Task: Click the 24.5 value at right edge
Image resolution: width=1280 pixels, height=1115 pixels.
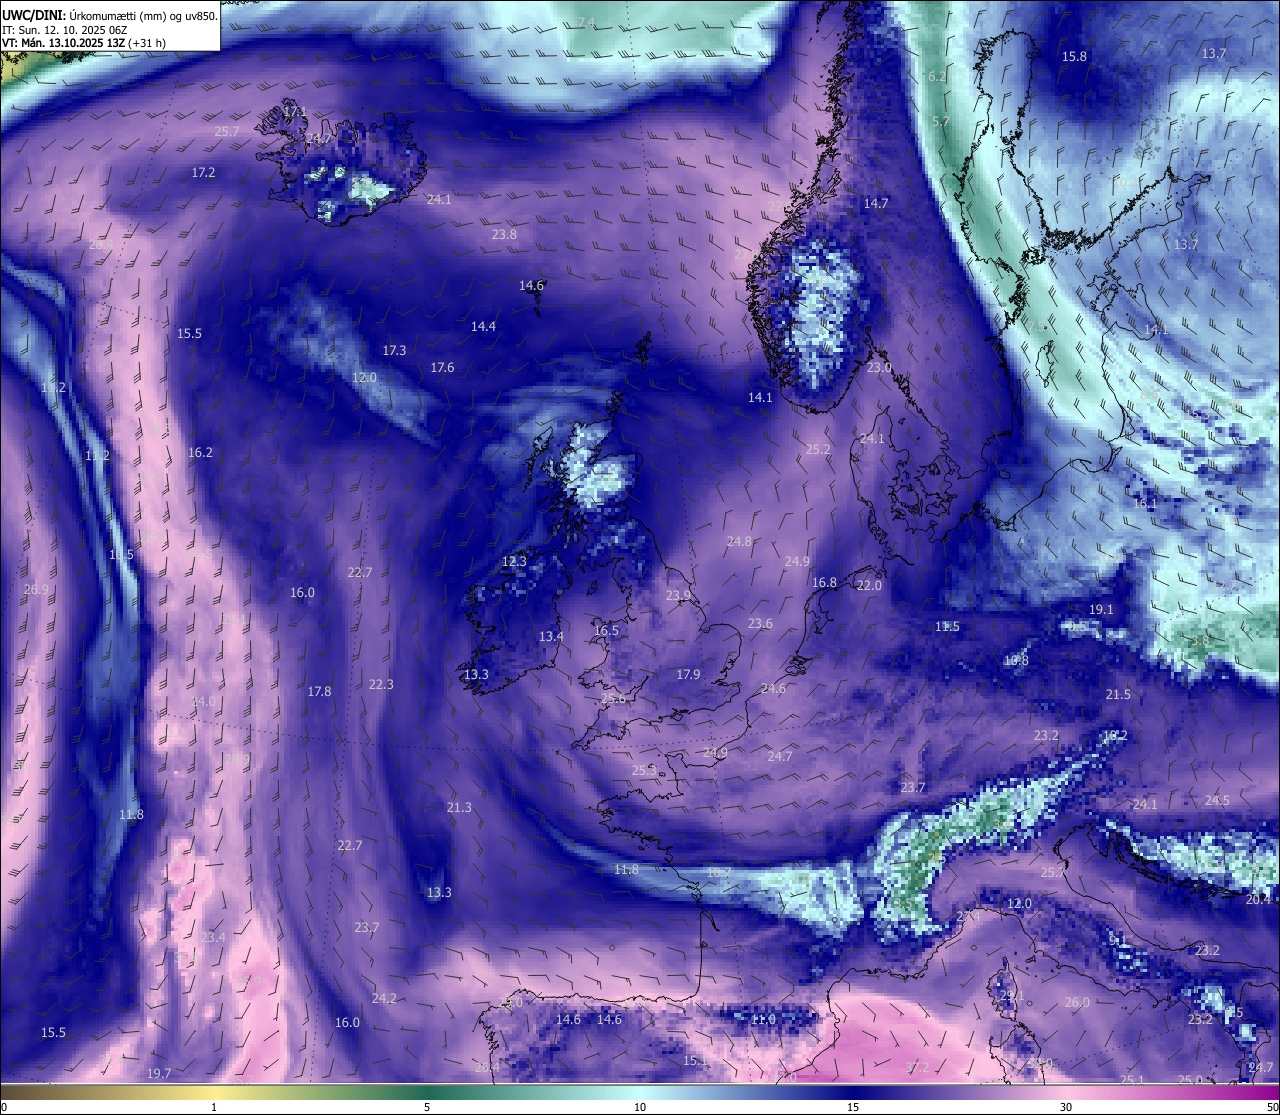Action: pos(1217,801)
